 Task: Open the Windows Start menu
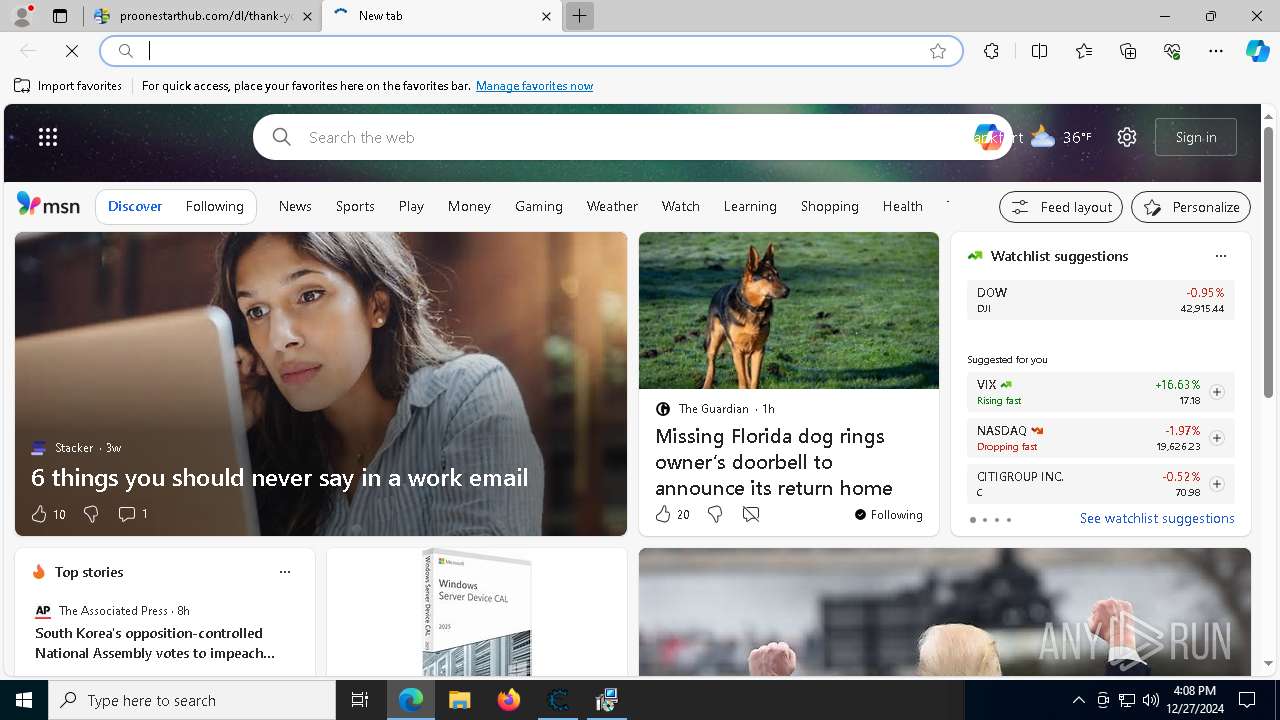point(24,700)
